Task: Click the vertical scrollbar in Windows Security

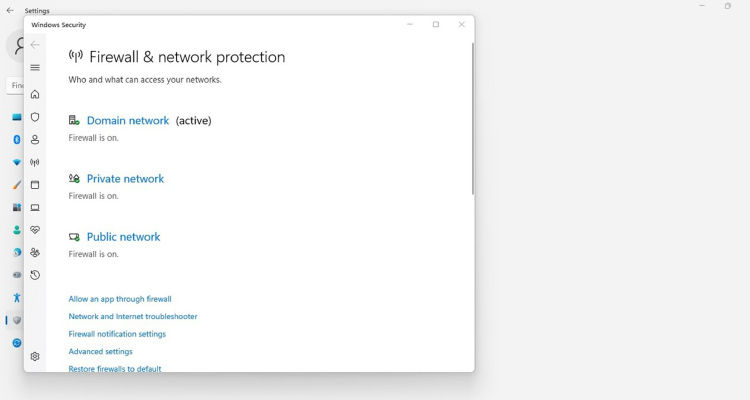Action: 473,119
